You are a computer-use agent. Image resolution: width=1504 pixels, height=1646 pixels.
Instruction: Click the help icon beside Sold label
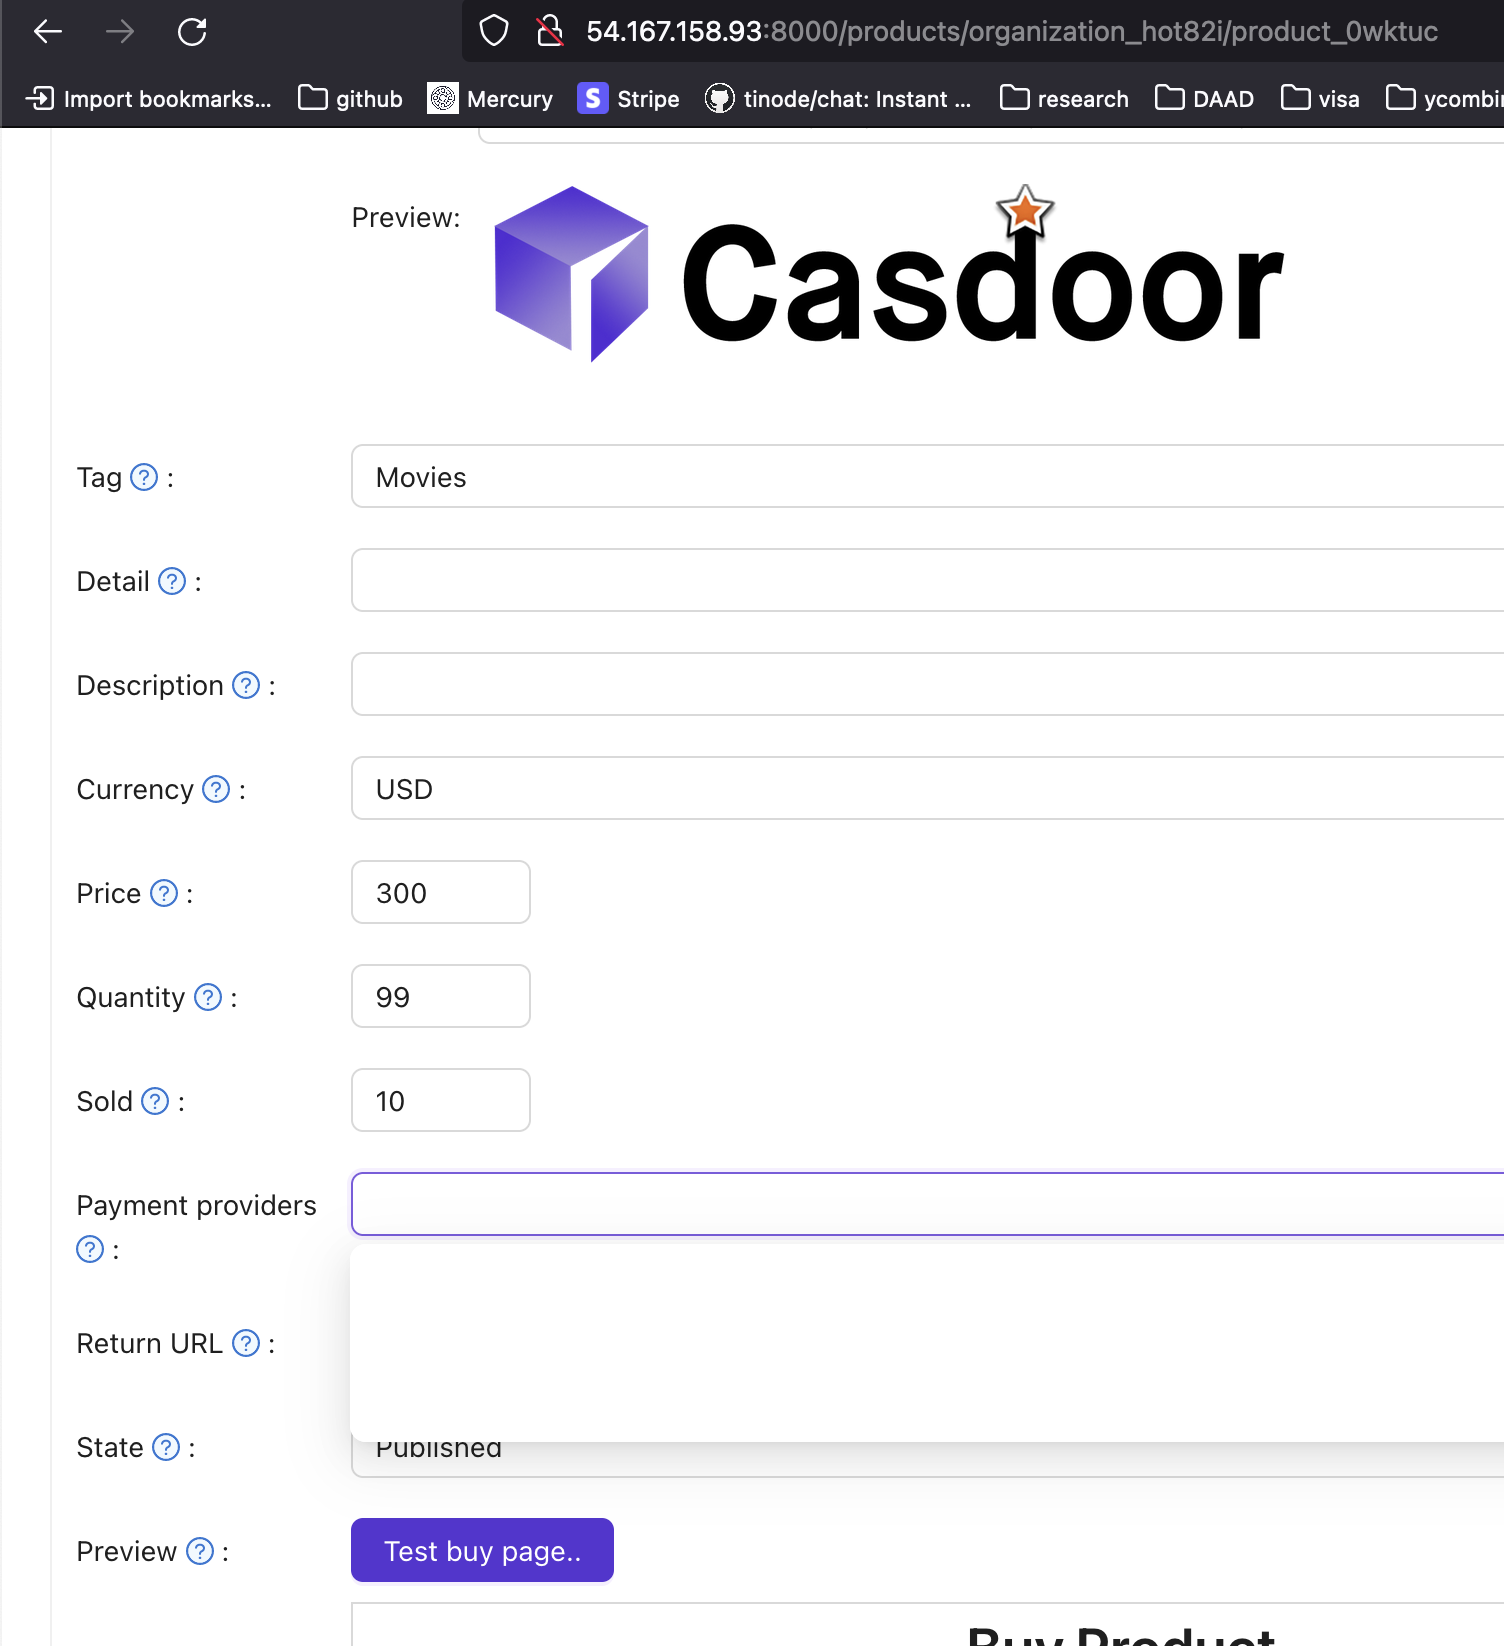click(x=155, y=1102)
